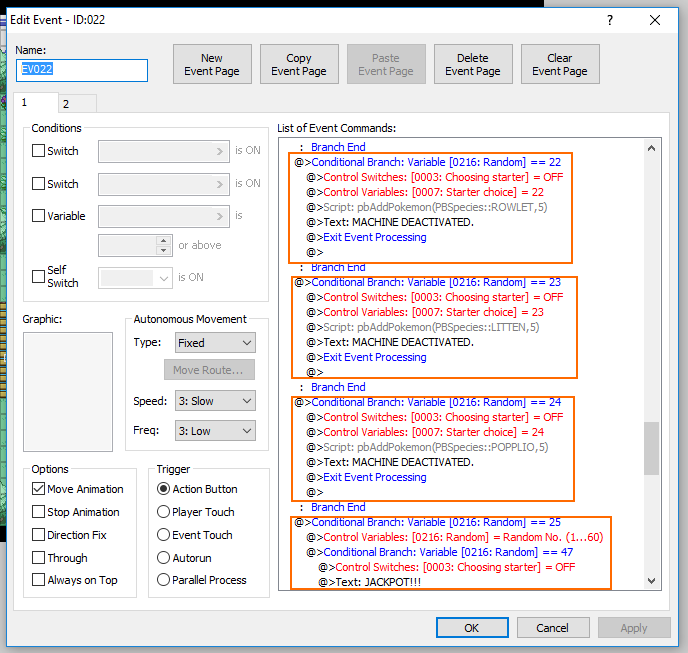The width and height of the screenshot is (688, 653).
Task: Select the 'Random] == 24' conditional branch line
Action: tap(428, 402)
